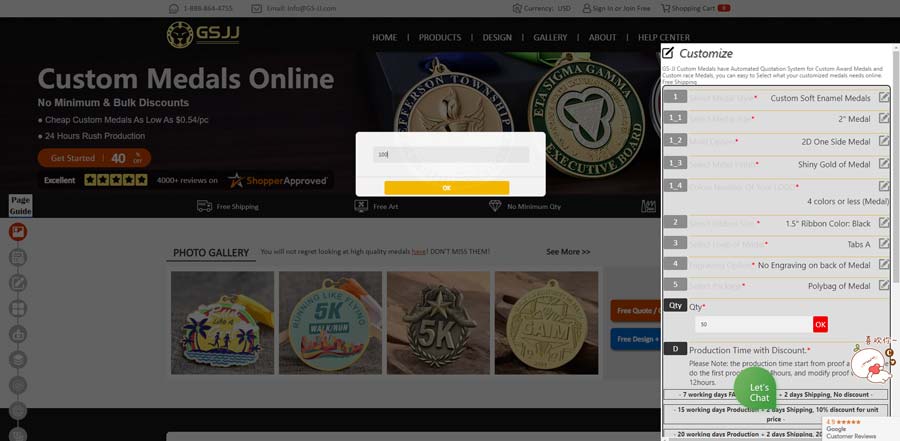Open the Shopping Cart icon

665,9
